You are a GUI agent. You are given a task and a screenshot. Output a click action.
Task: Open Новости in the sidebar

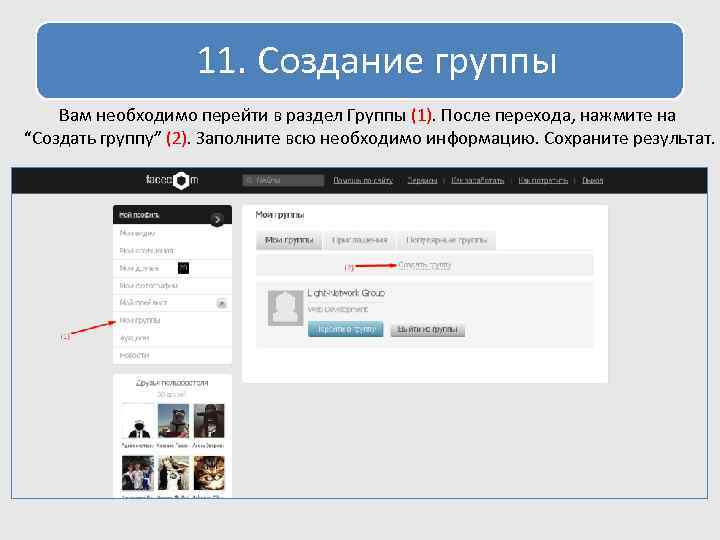(134, 355)
